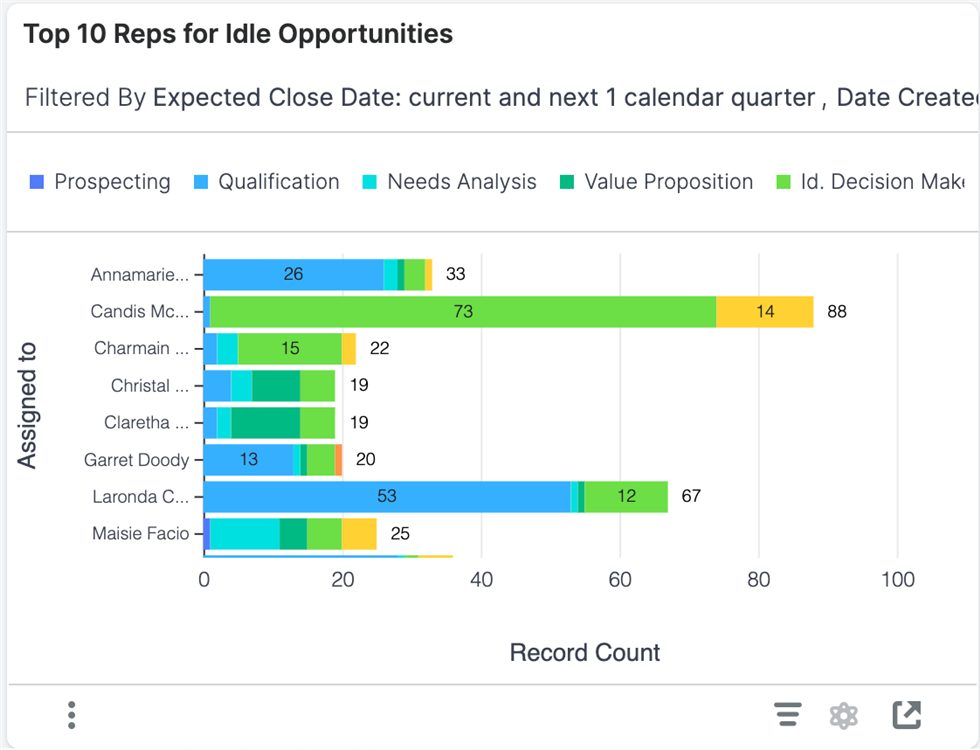980x750 pixels.
Task: Toggle the Prospecting legend series
Action: 112,182
